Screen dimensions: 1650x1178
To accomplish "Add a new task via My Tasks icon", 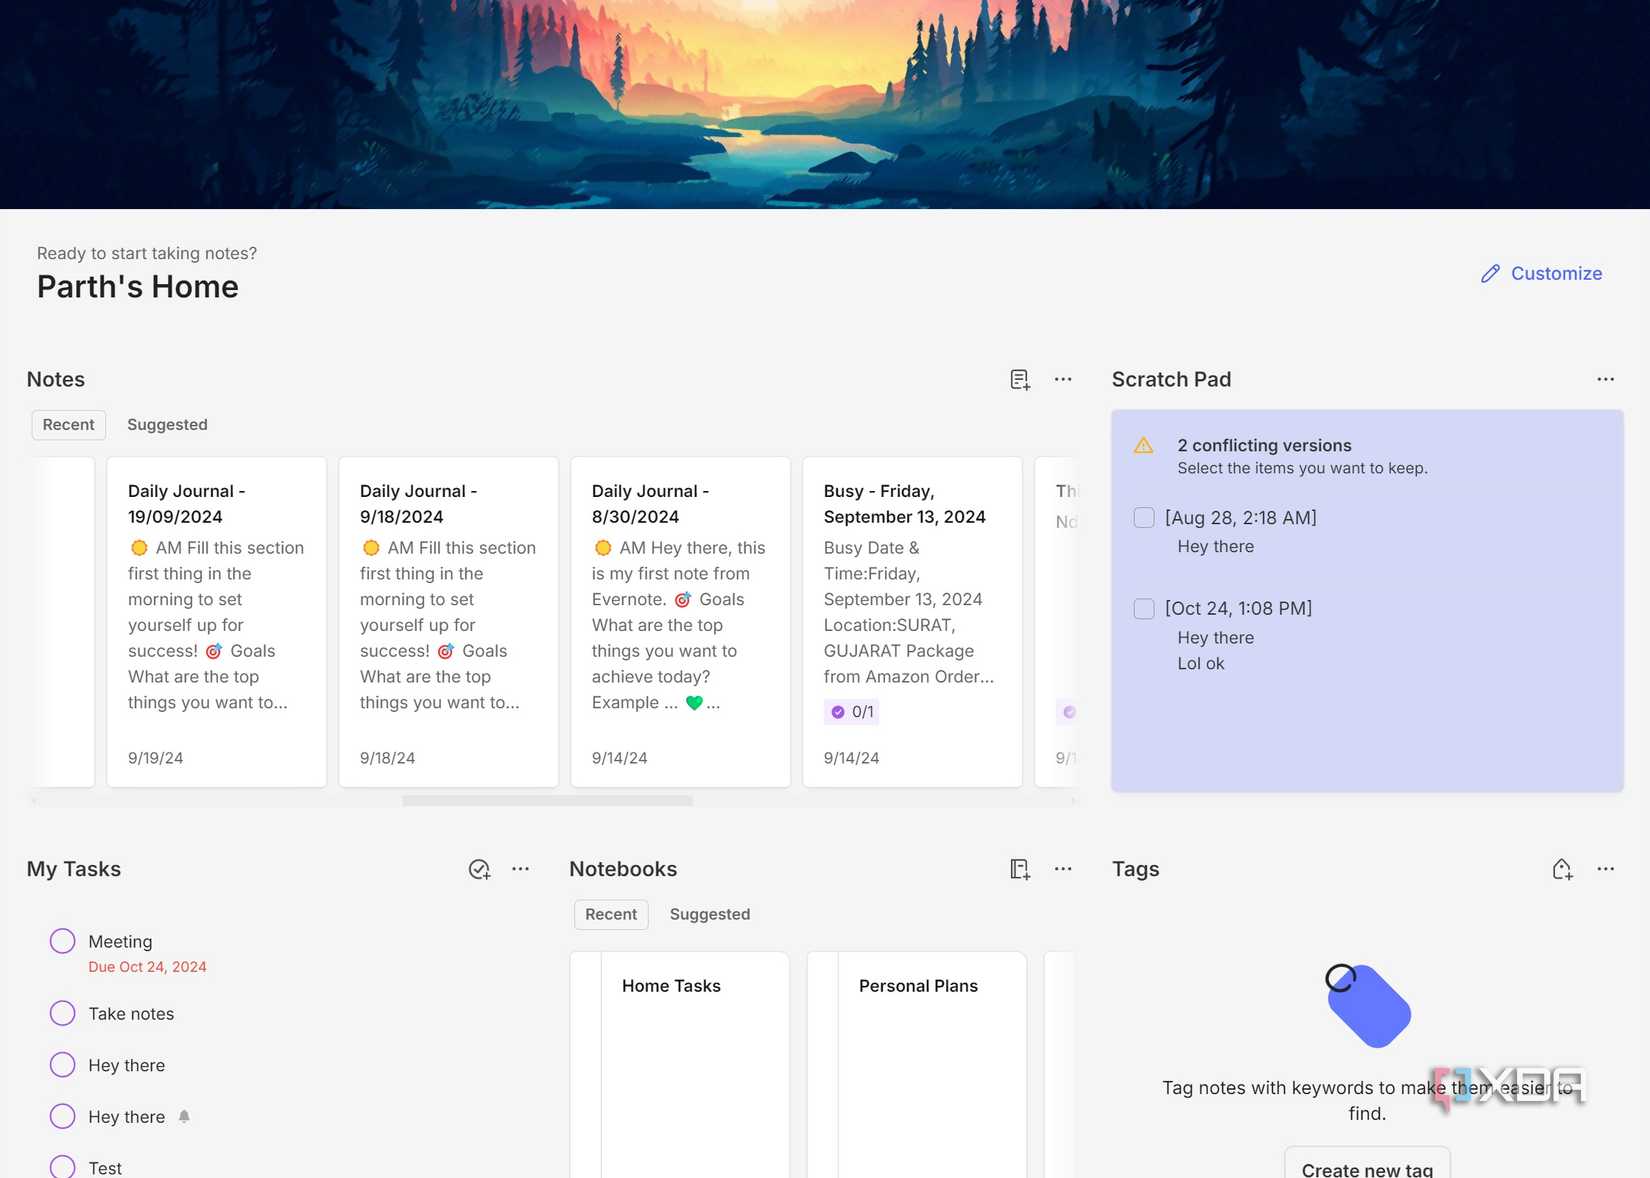I will [479, 869].
